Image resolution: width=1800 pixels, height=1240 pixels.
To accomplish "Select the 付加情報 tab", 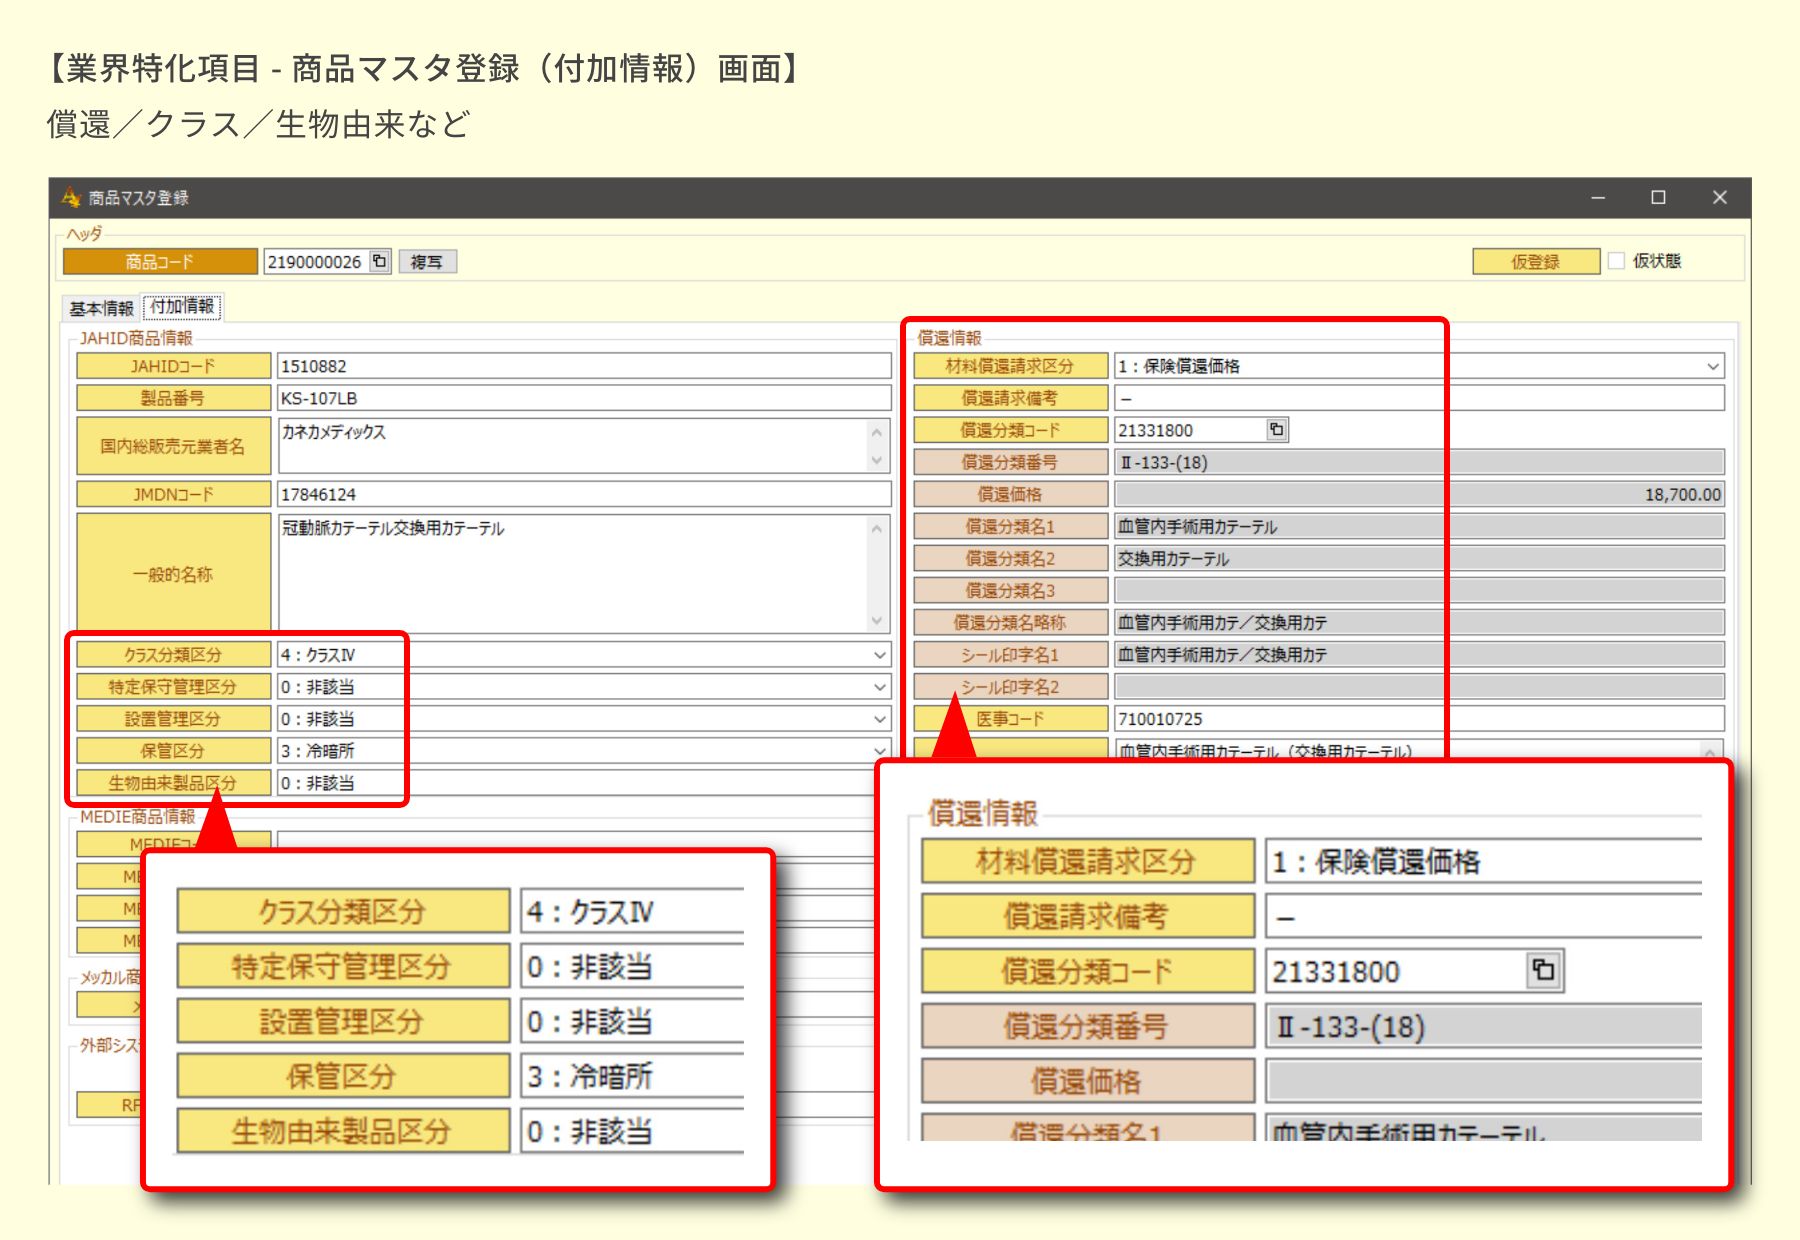I will point(182,306).
